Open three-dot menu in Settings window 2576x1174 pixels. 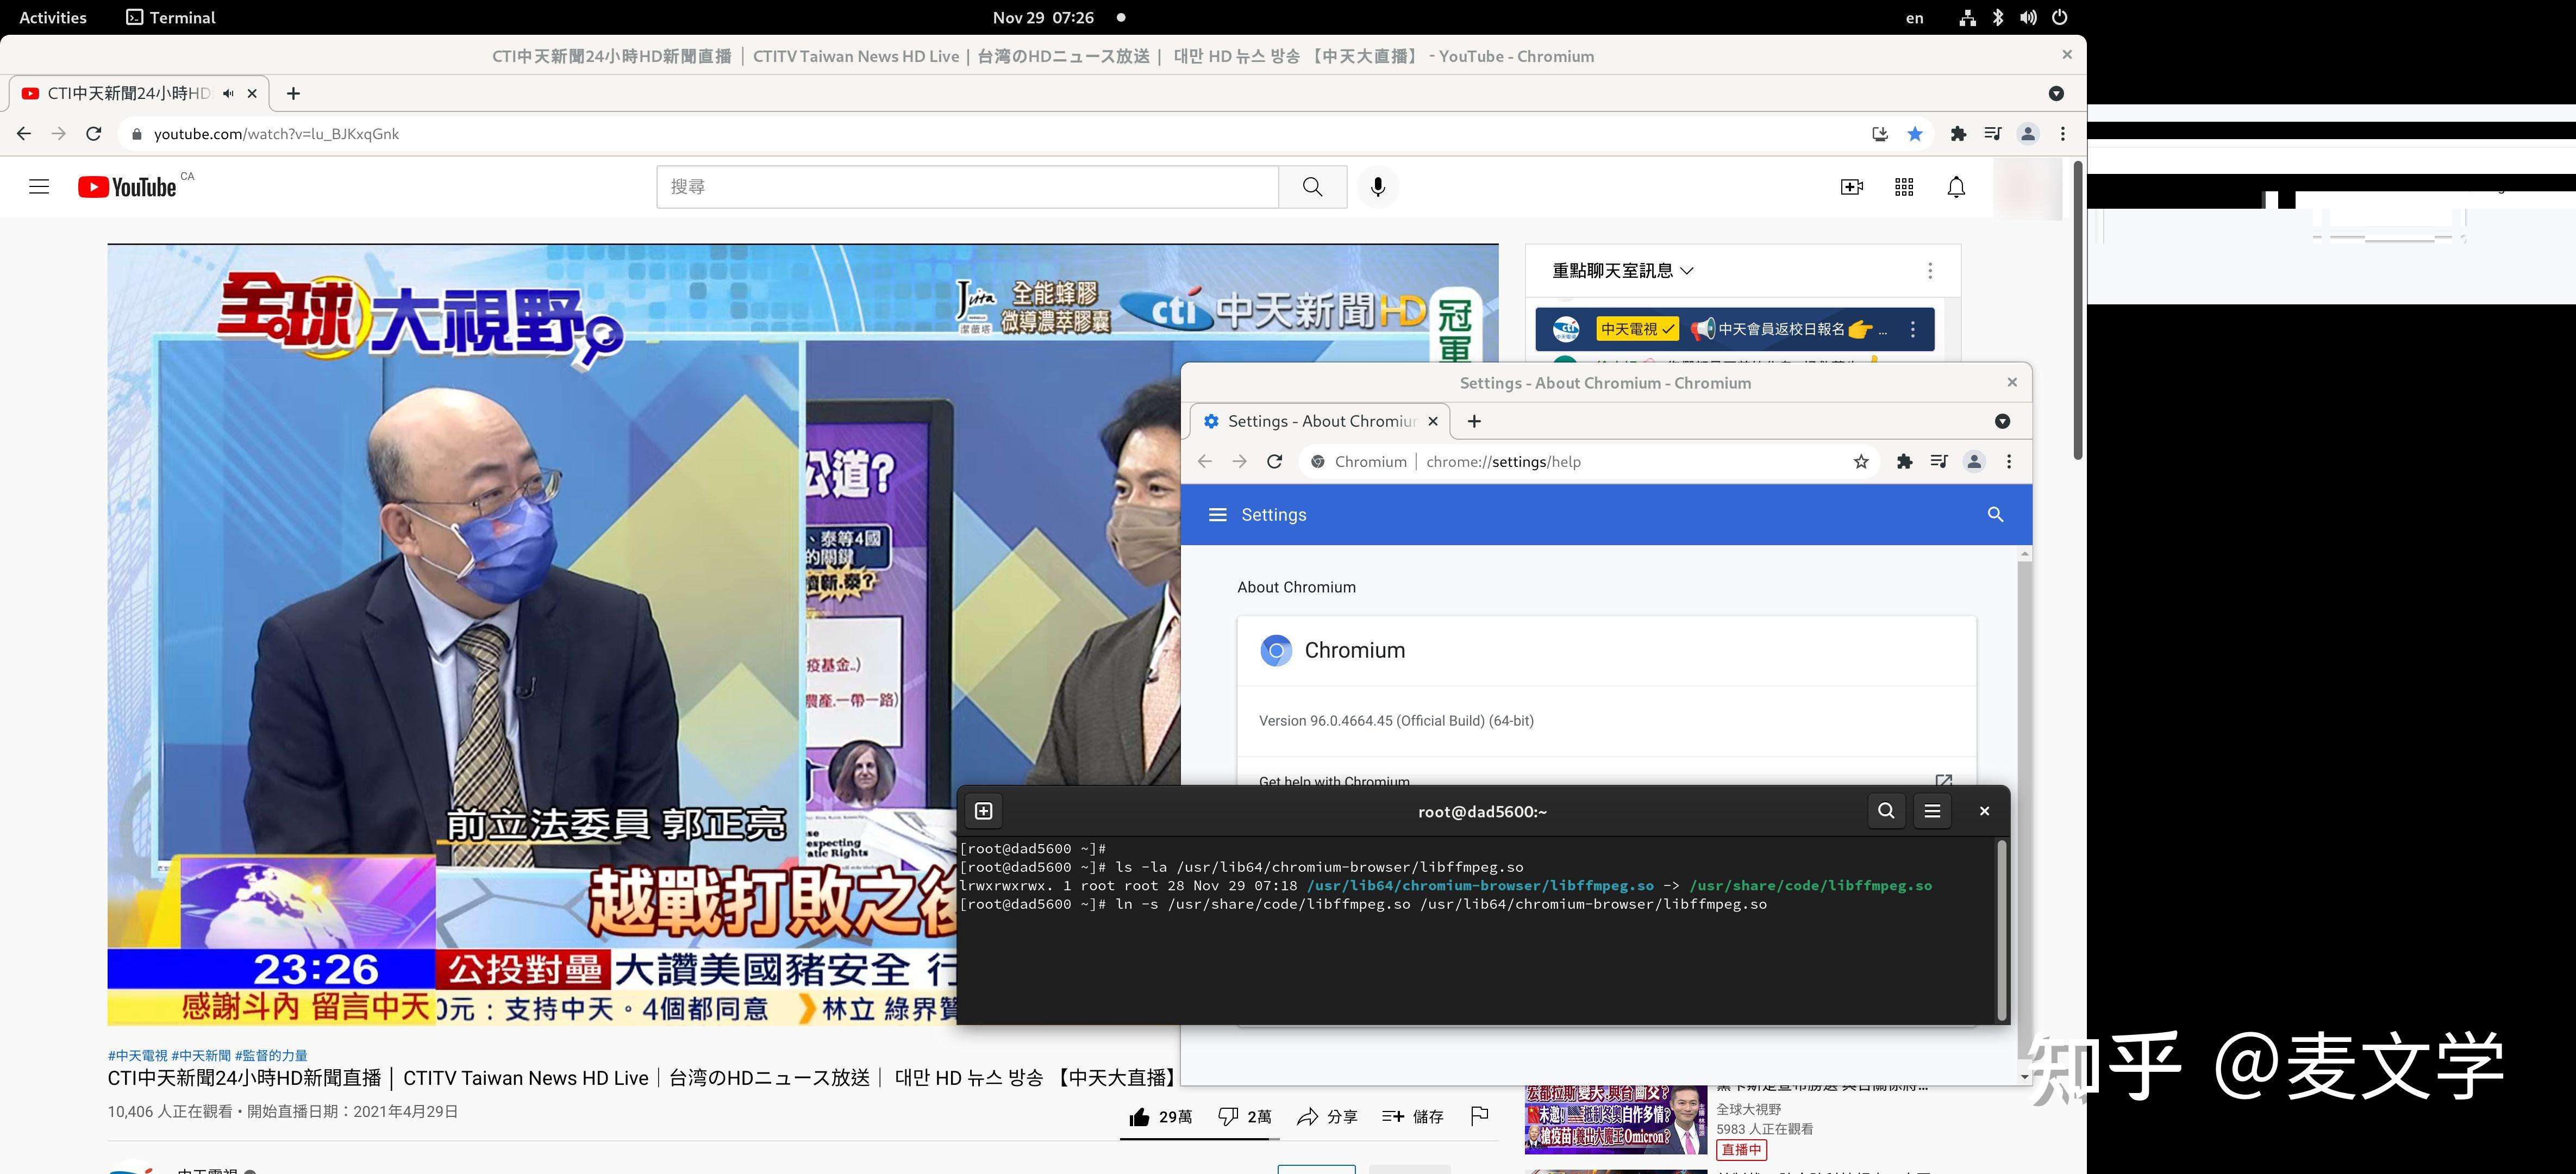point(2009,461)
